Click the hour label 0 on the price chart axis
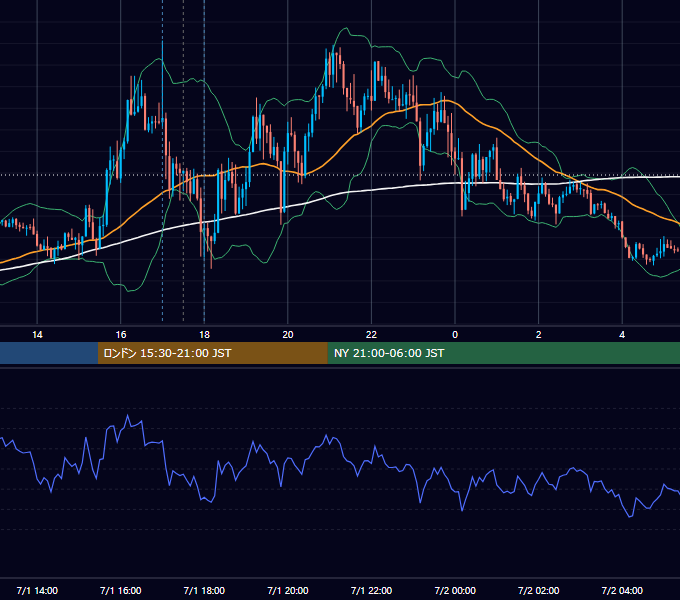Viewport: 680px width, 600px height. tap(455, 335)
